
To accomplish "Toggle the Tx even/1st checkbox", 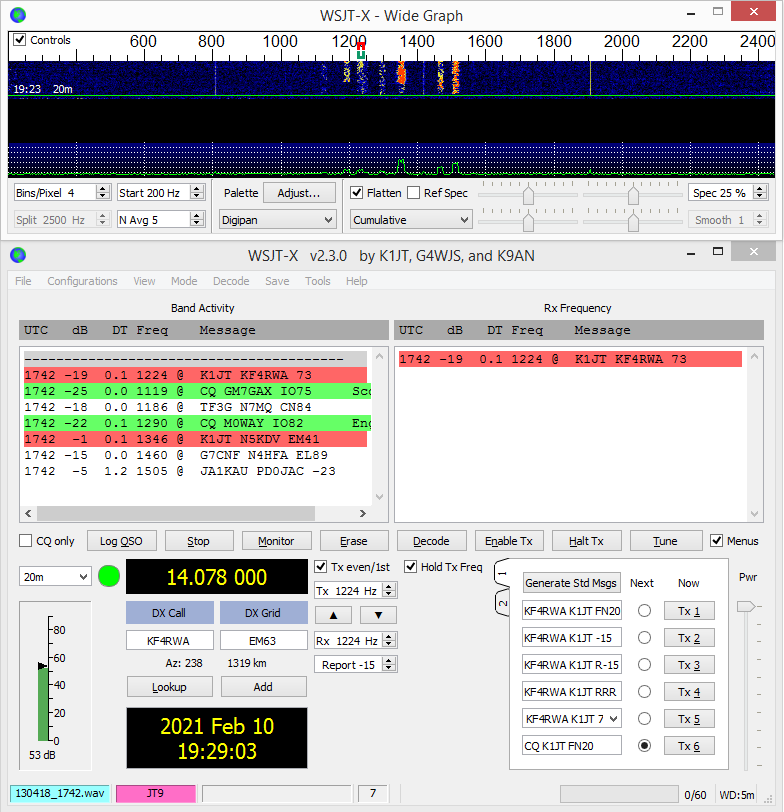I will 321,567.
